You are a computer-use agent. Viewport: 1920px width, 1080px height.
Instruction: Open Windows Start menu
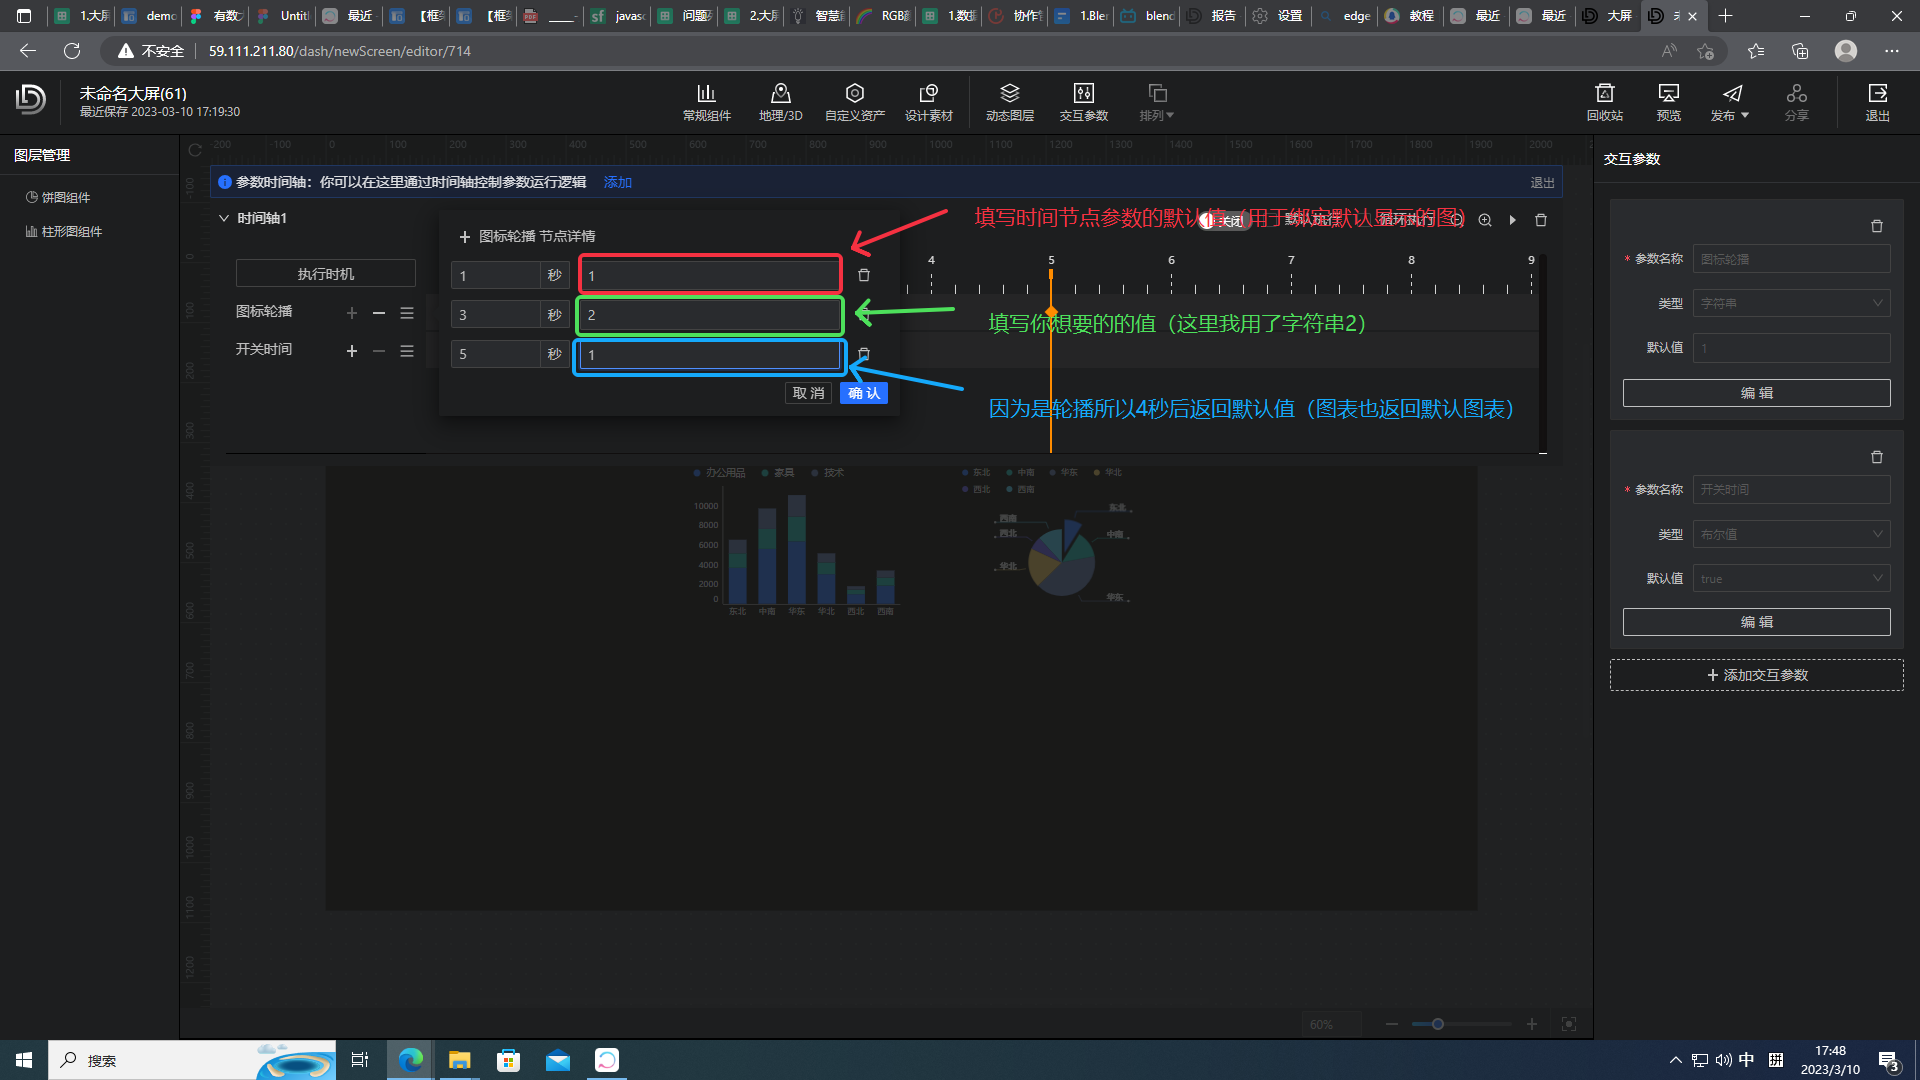pos(24,1060)
